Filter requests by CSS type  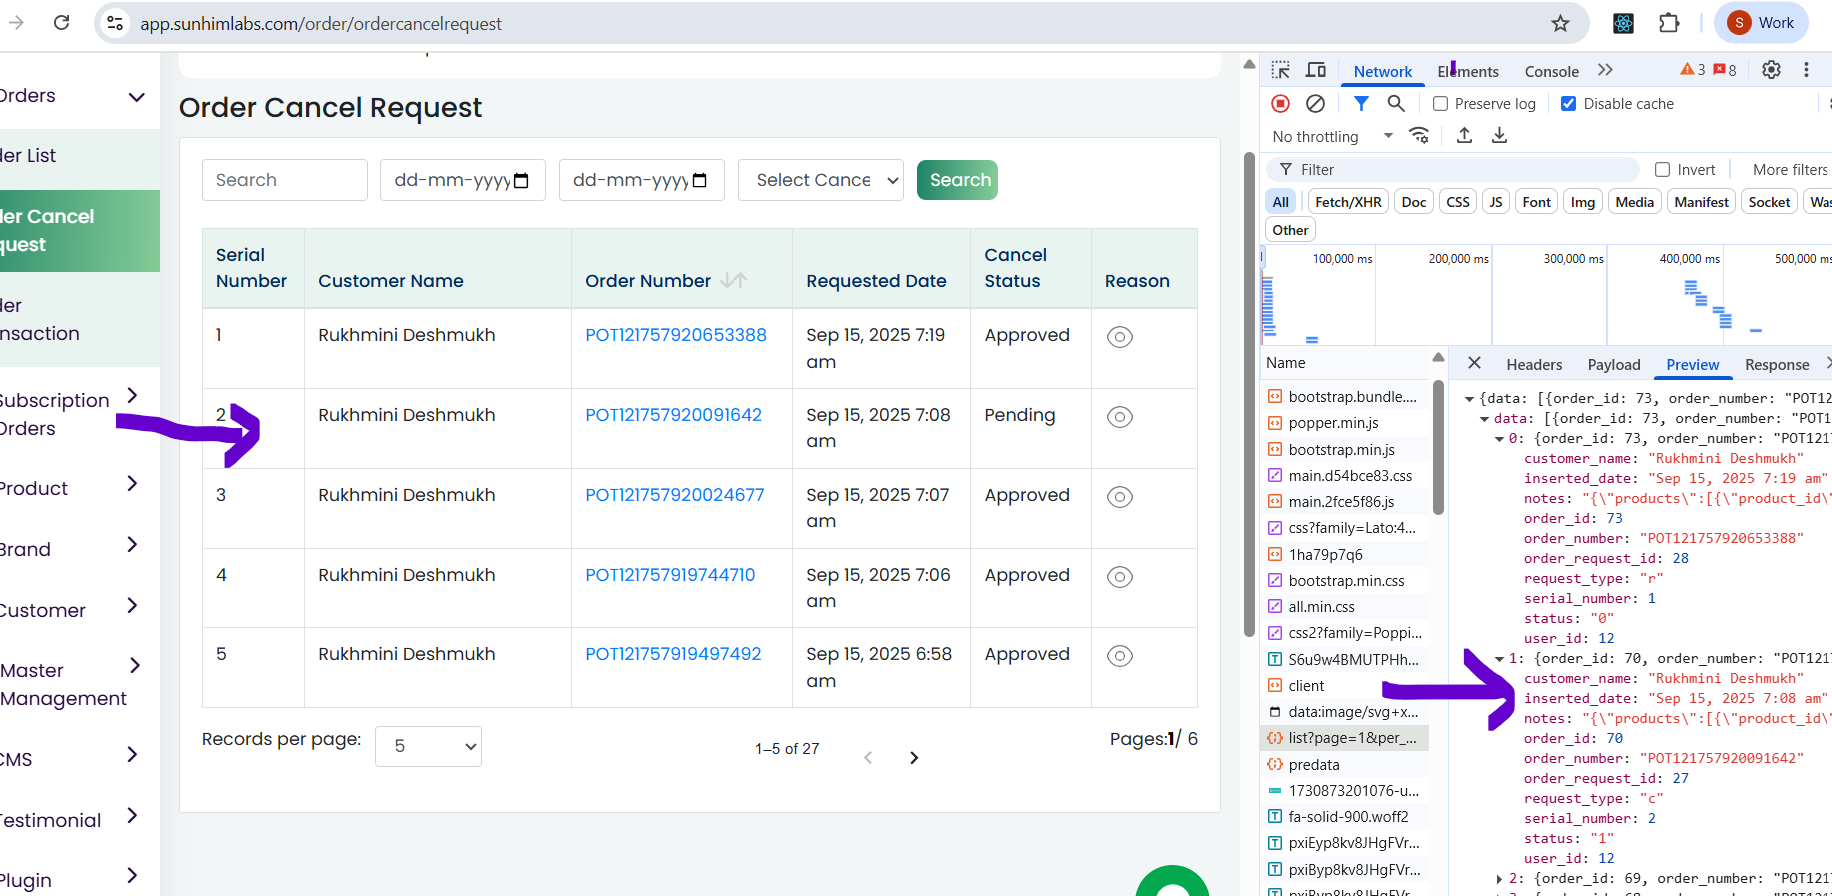point(1458,202)
